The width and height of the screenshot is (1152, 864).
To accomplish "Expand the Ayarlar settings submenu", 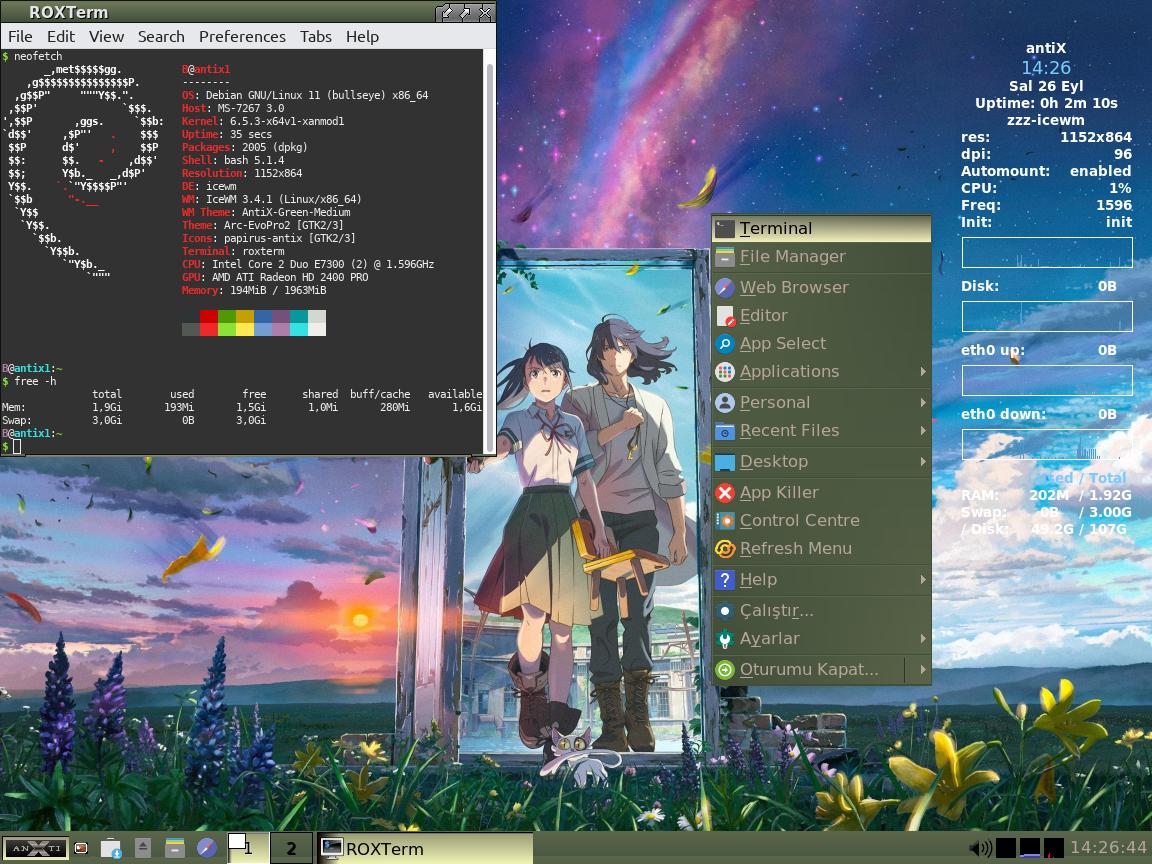I will 821,638.
